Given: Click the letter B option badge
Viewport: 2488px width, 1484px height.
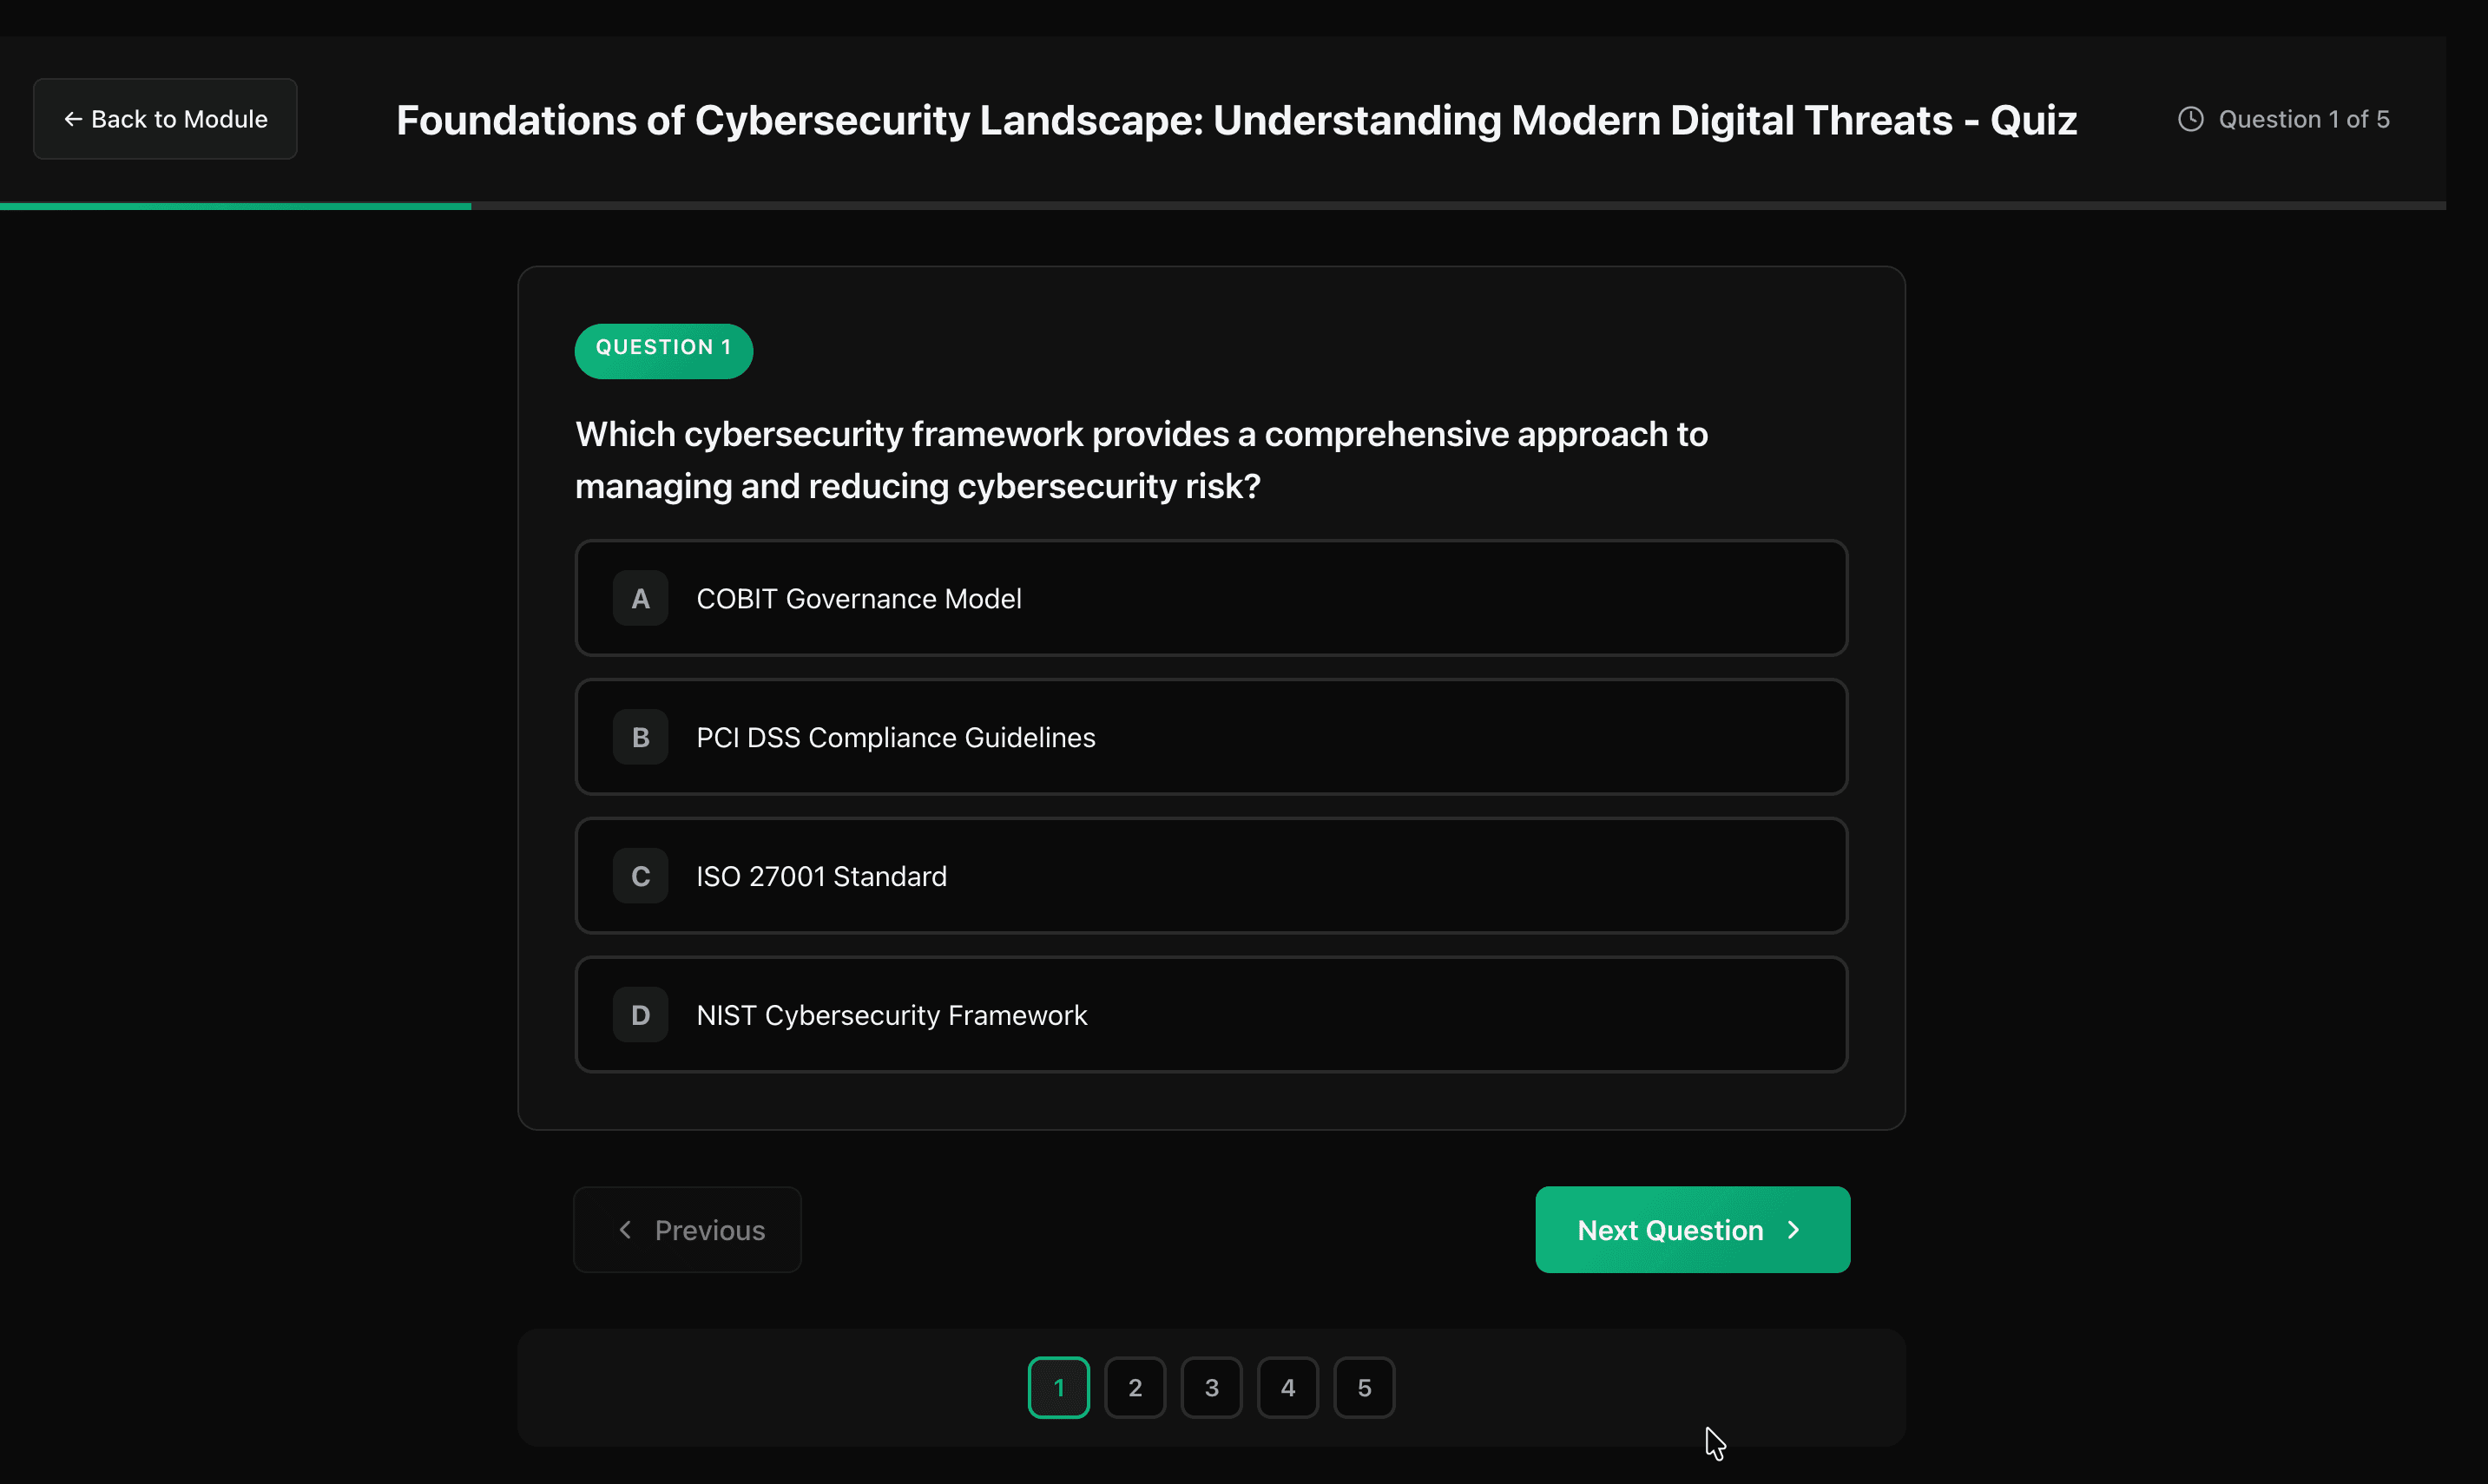Looking at the screenshot, I should [640, 737].
